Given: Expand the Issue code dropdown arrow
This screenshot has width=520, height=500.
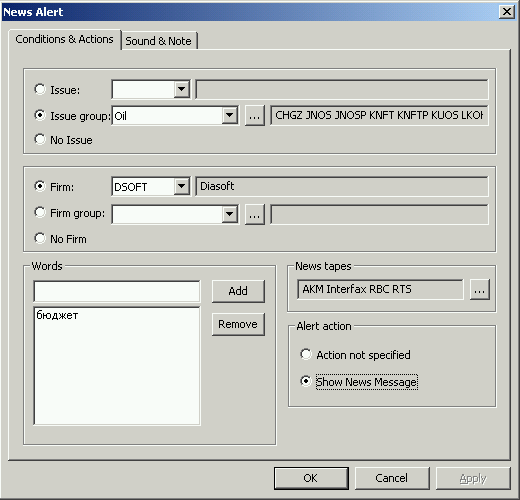Looking at the screenshot, I should coord(182,89).
